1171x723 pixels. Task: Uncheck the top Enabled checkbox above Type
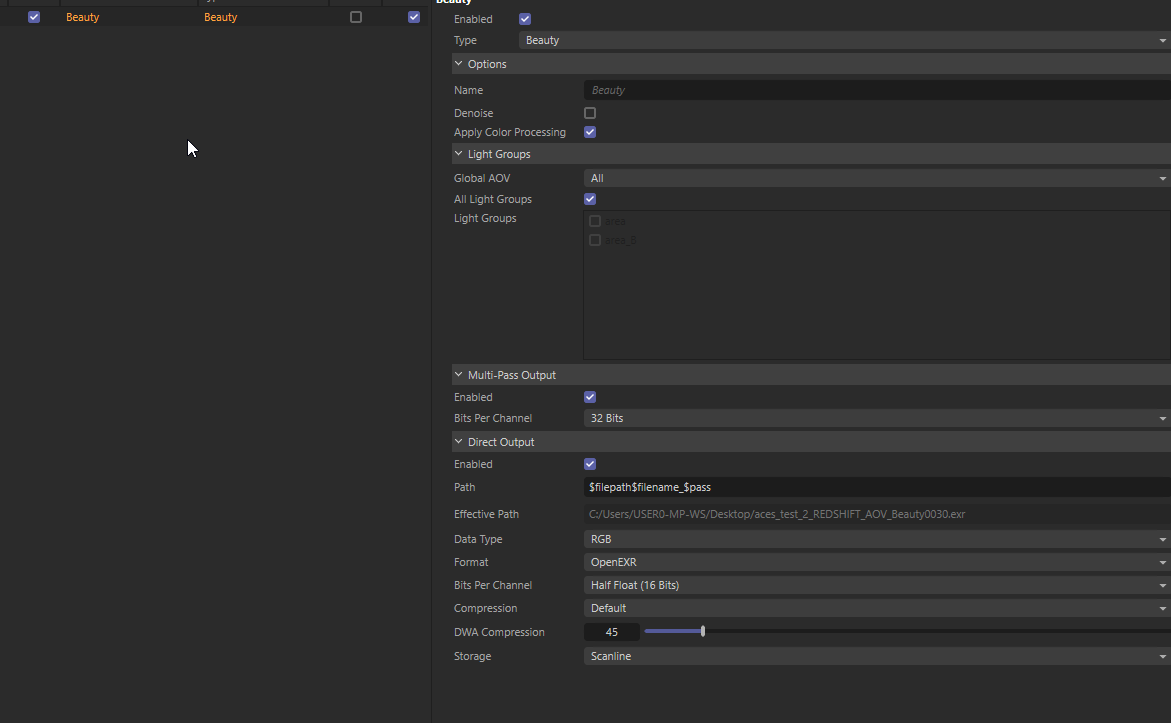(525, 19)
